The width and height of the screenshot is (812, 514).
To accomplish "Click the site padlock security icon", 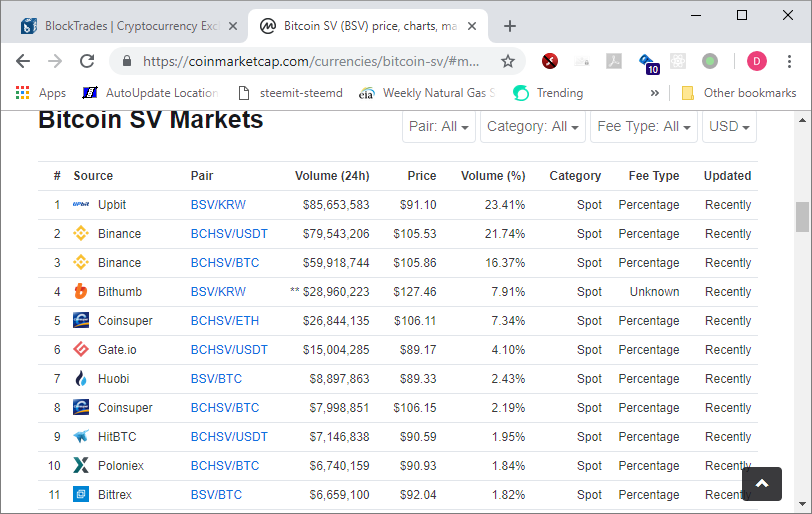I will (127, 61).
